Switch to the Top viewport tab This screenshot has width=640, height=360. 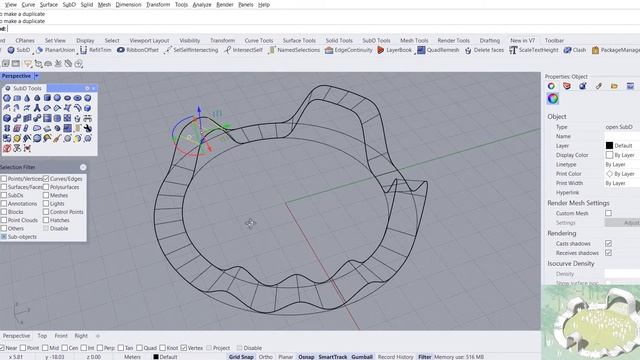[x=42, y=336]
